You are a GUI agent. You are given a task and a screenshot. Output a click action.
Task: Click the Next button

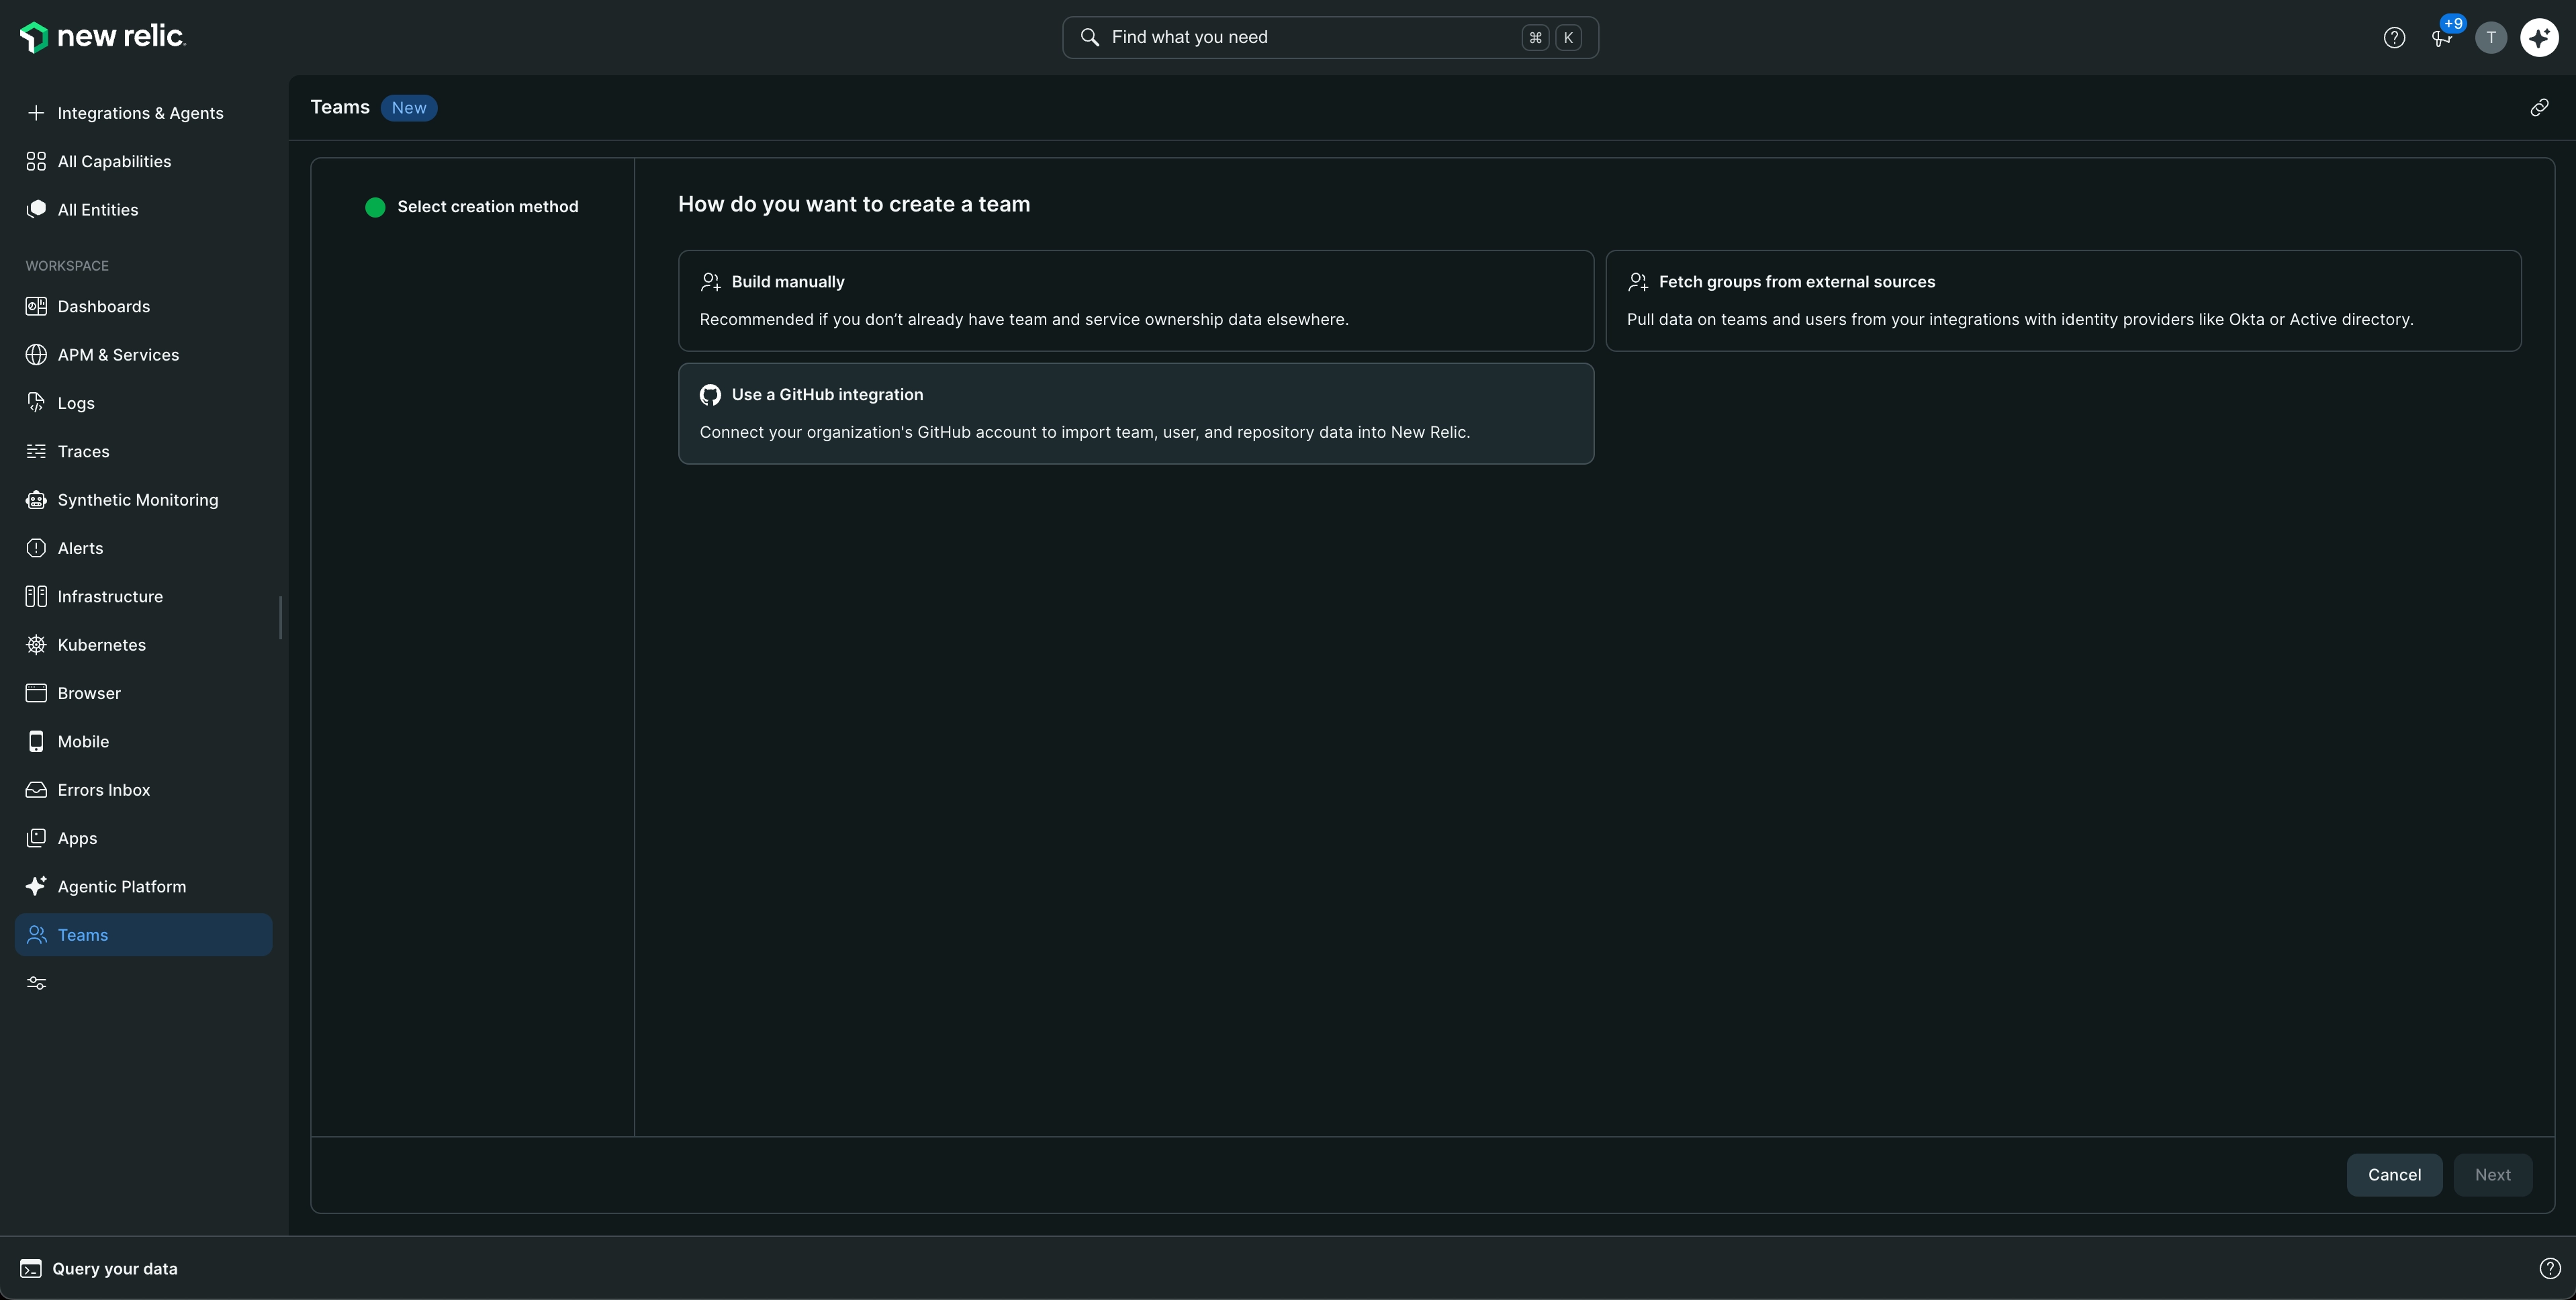click(x=2492, y=1175)
